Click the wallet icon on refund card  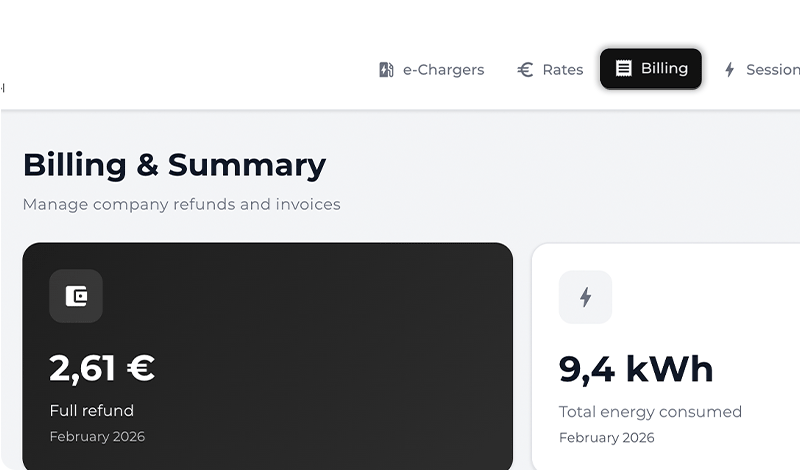(x=76, y=296)
